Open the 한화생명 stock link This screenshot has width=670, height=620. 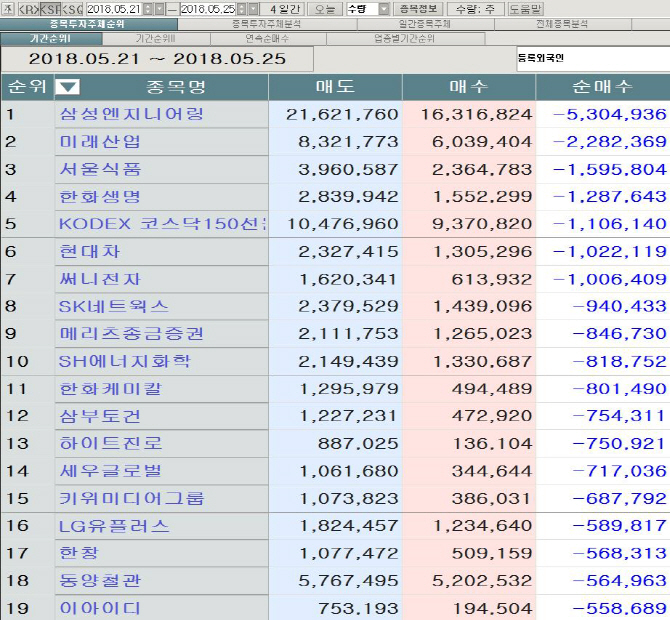coord(100,197)
